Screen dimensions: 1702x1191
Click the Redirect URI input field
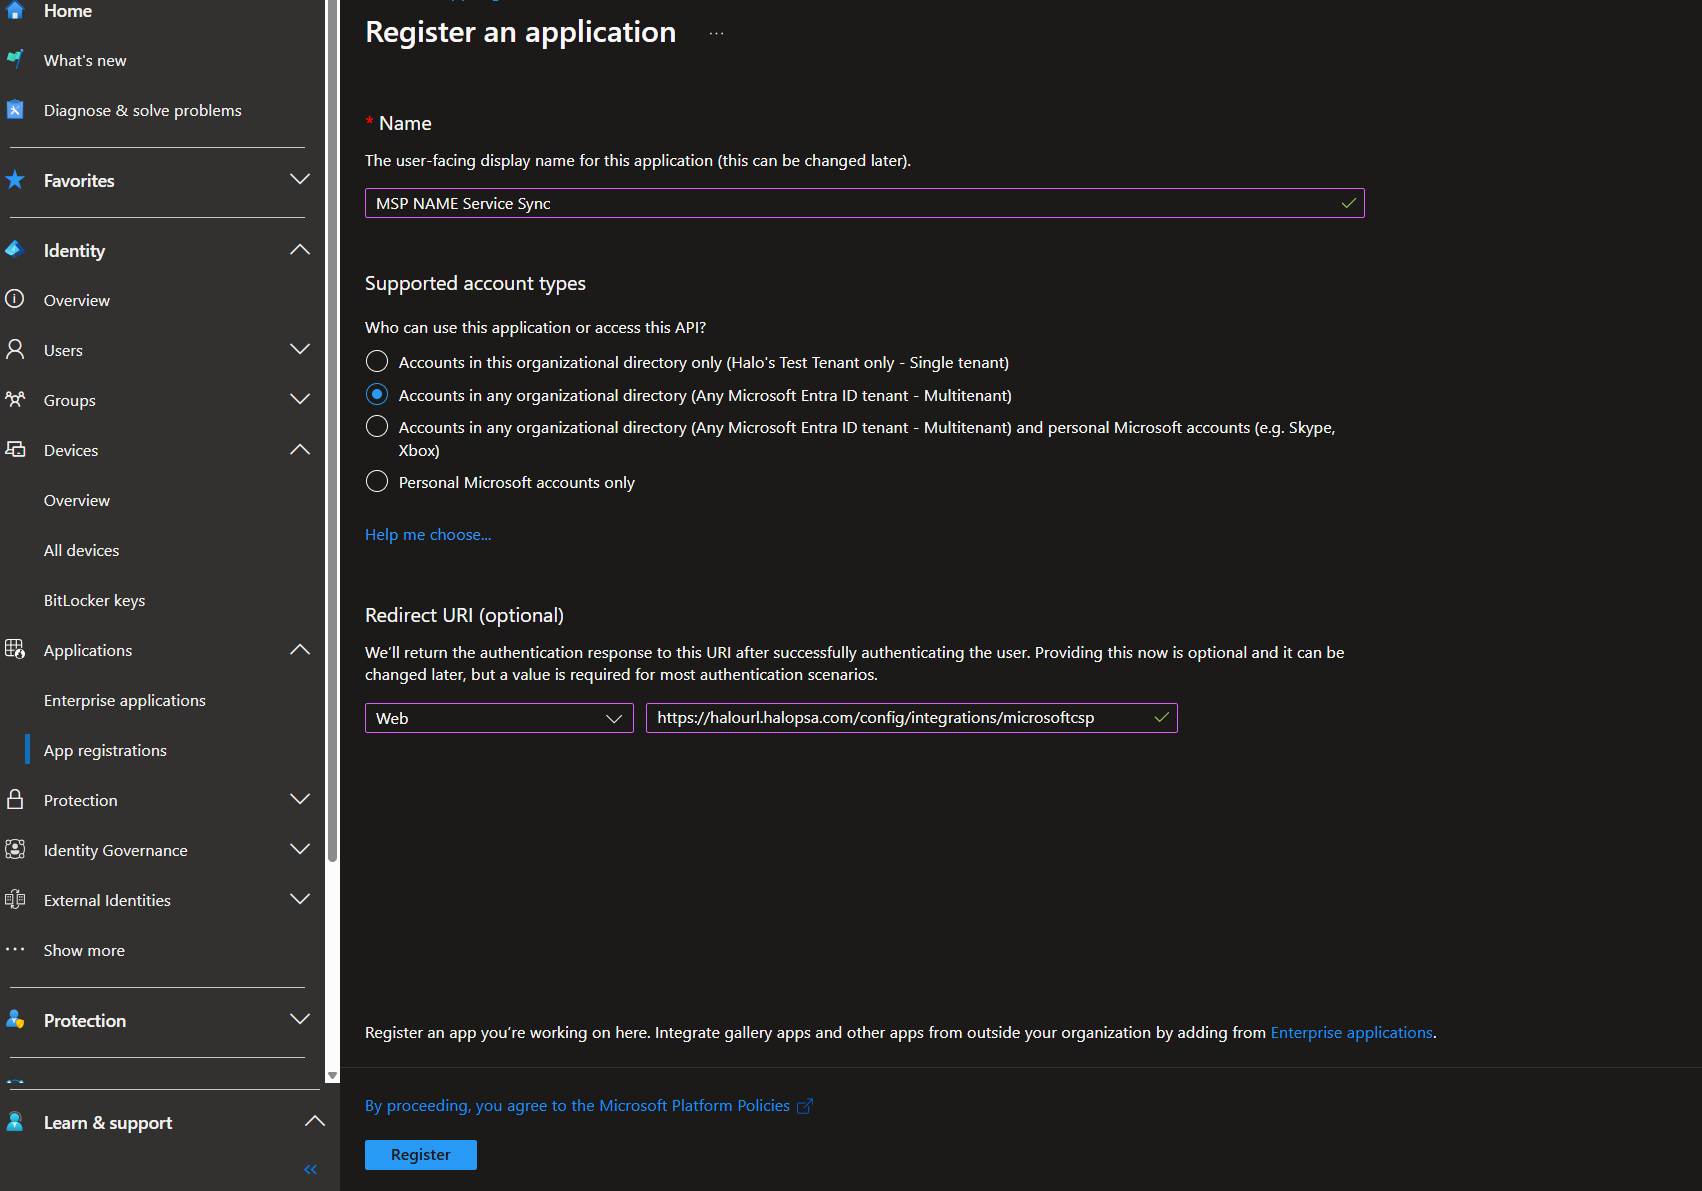(912, 718)
